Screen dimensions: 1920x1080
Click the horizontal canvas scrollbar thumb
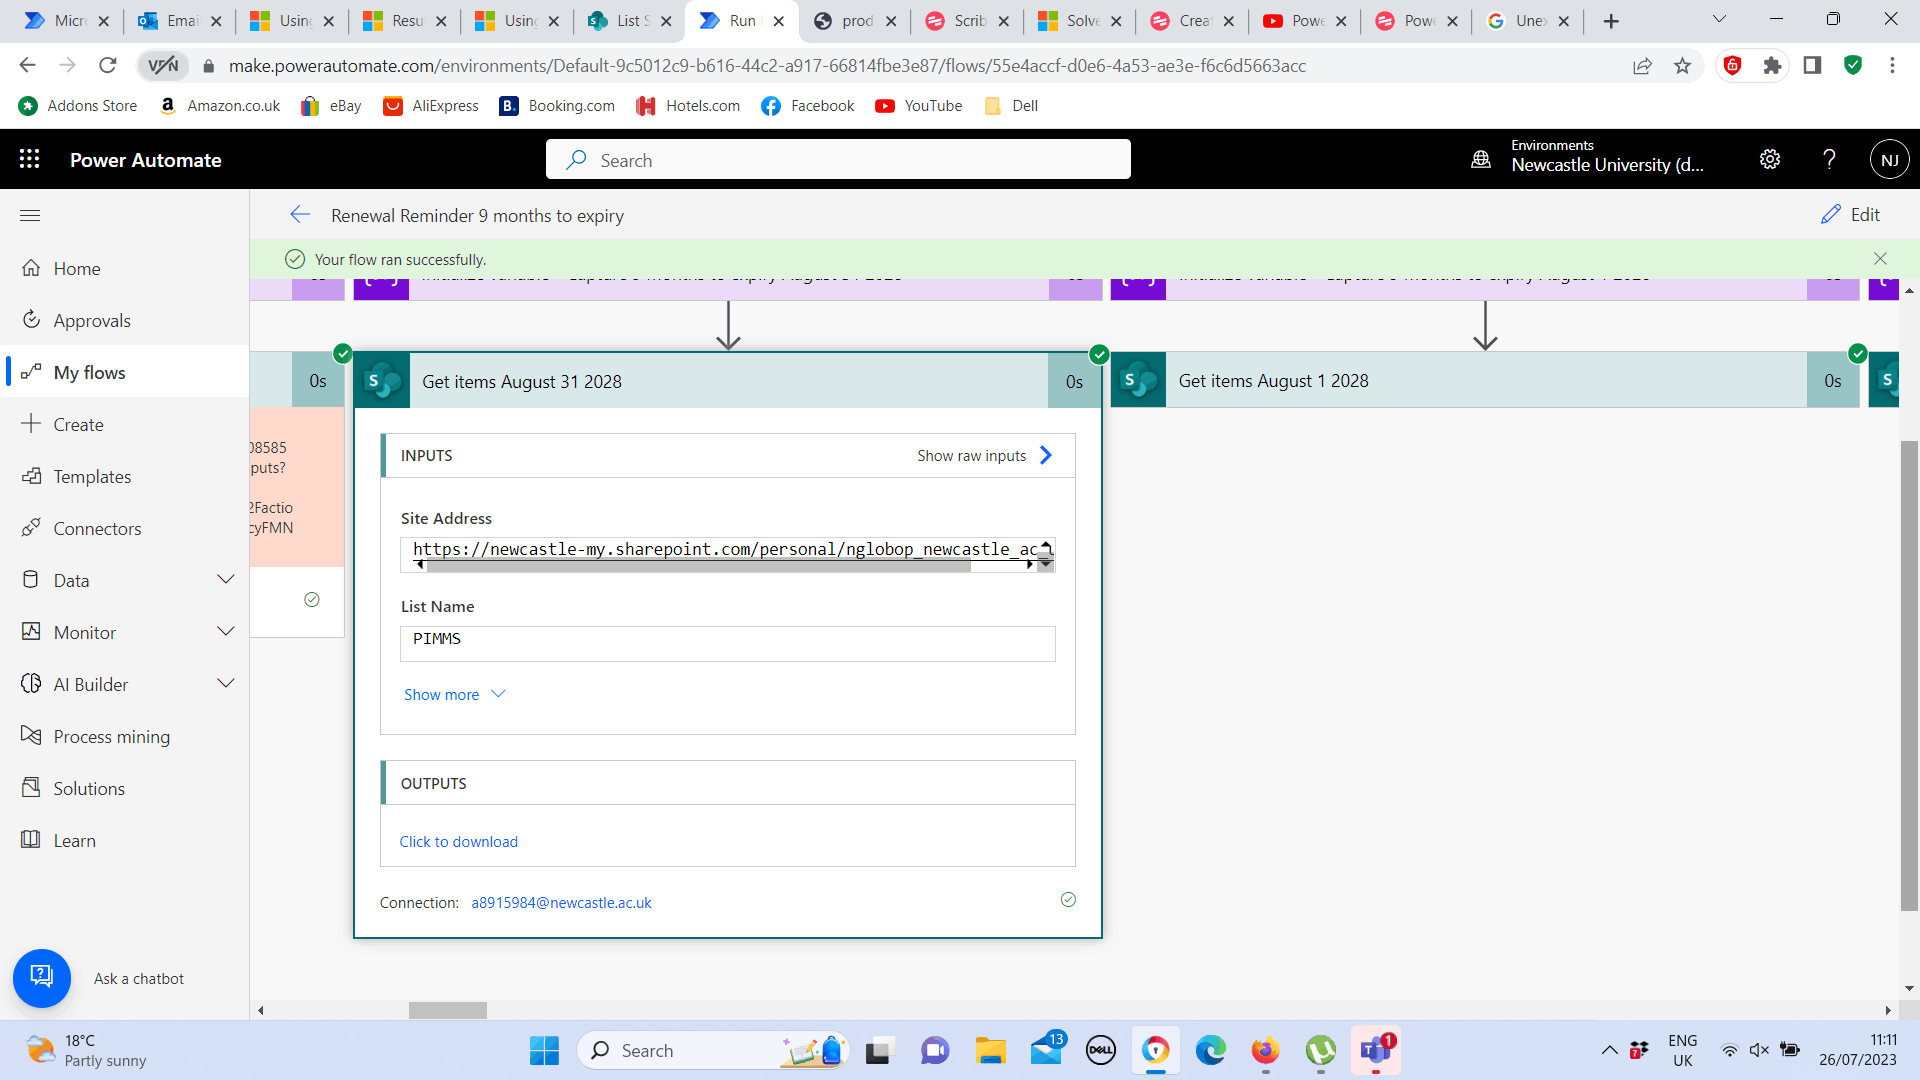(447, 1010)
